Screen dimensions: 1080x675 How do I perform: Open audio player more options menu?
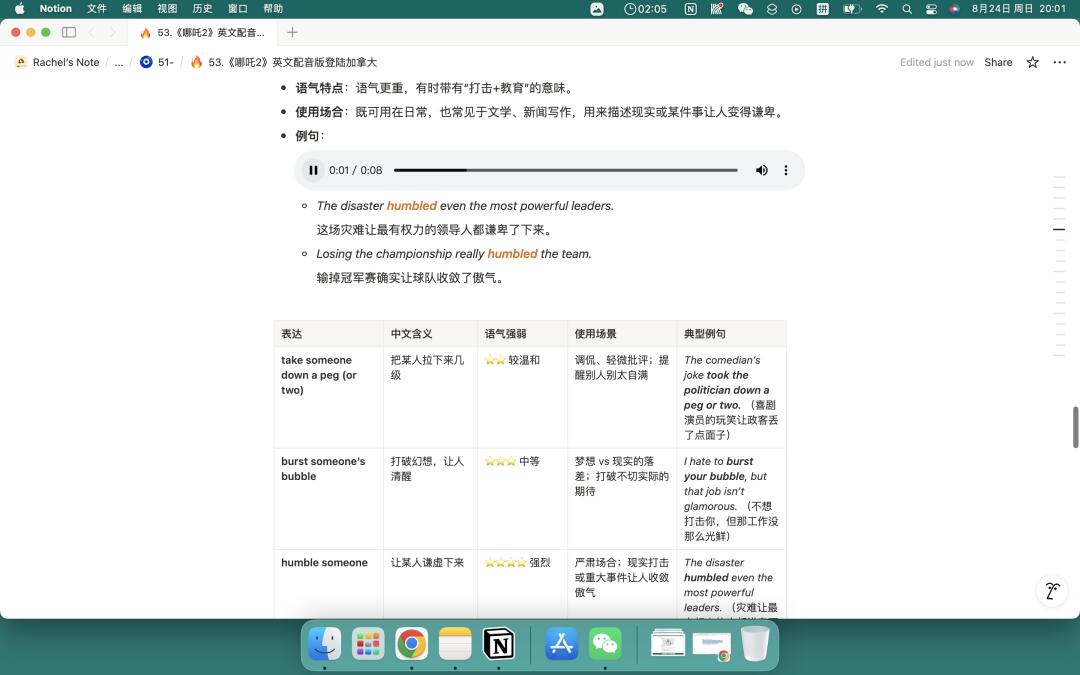point(786,170)
